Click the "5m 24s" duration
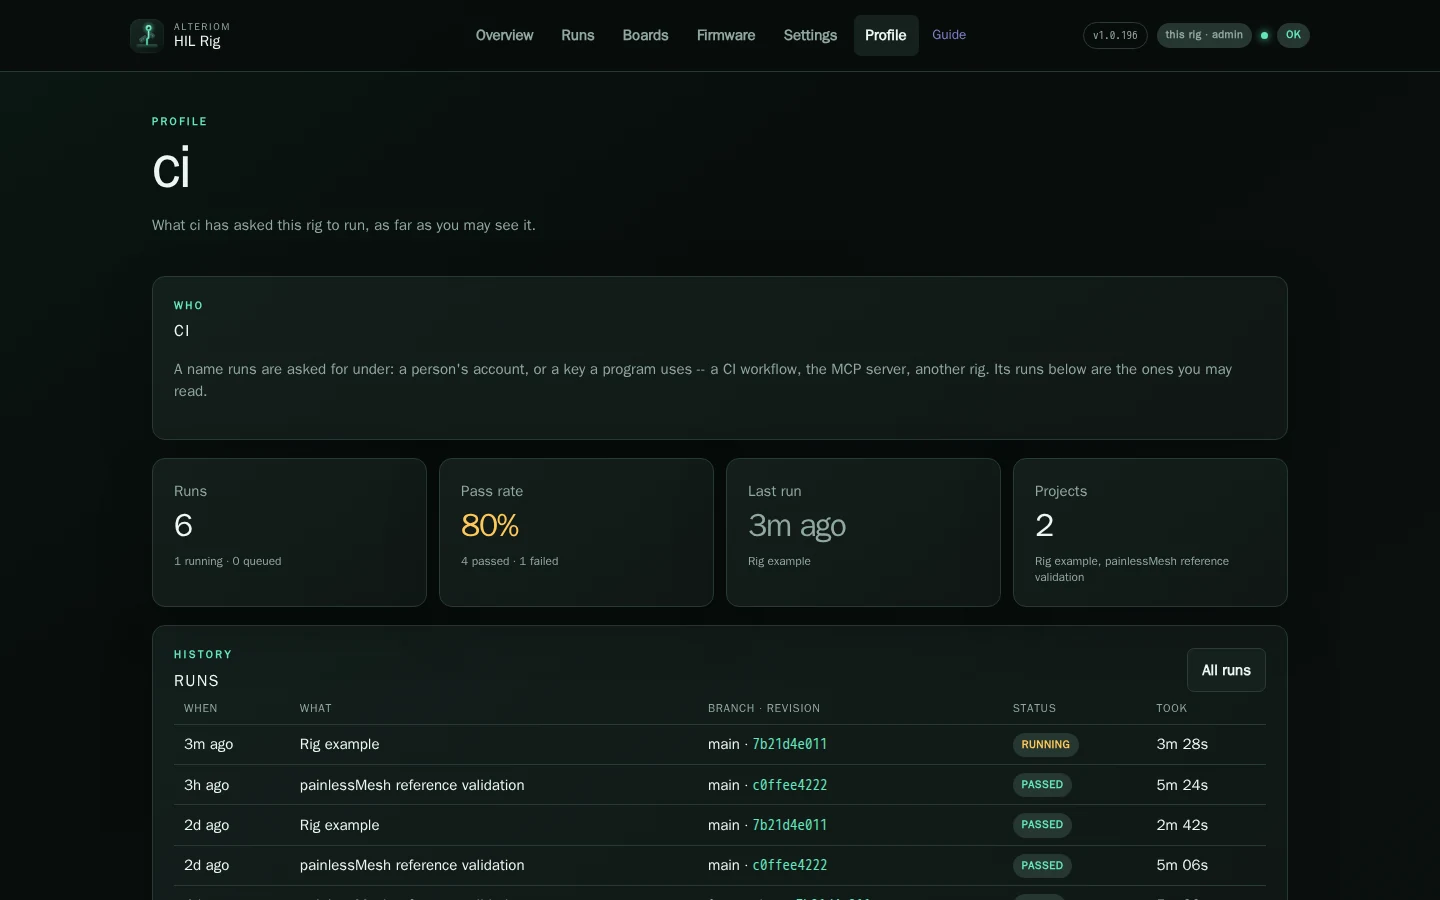Screen dimensions: 1440x900 pyautogui.click(x=1182, y=785)
